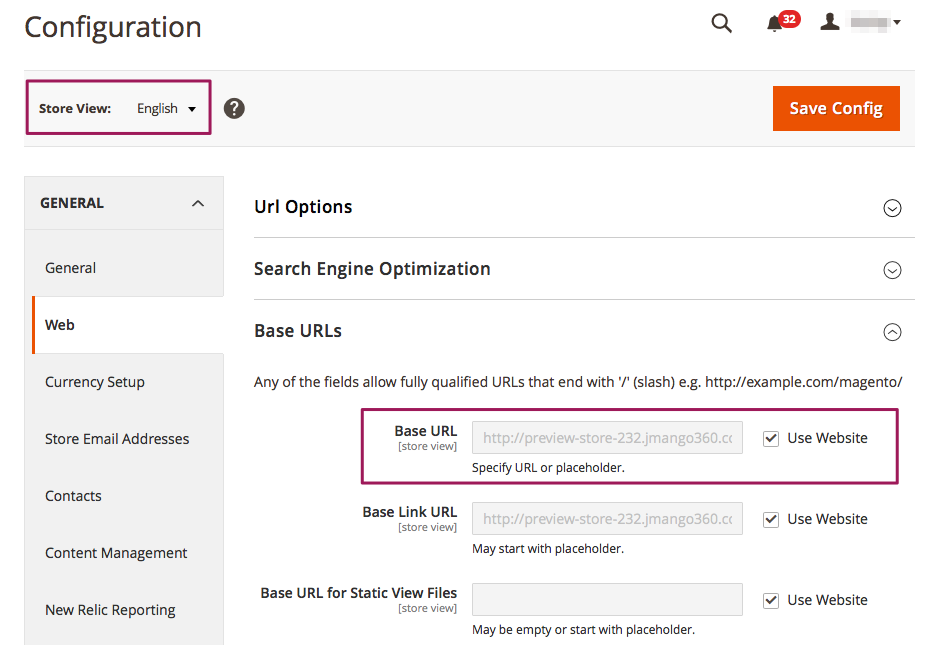Click the Save Config button
Image resolution: width=941 pixels, height=645 pixels.
[835, 108]
